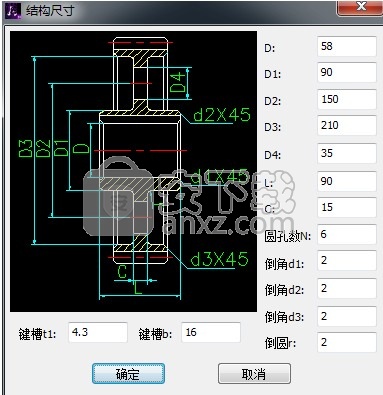The height and width of the screenshot is (395, 383).
Task: Focus the 倒角d3 input field
Action: tap(347, 316)
